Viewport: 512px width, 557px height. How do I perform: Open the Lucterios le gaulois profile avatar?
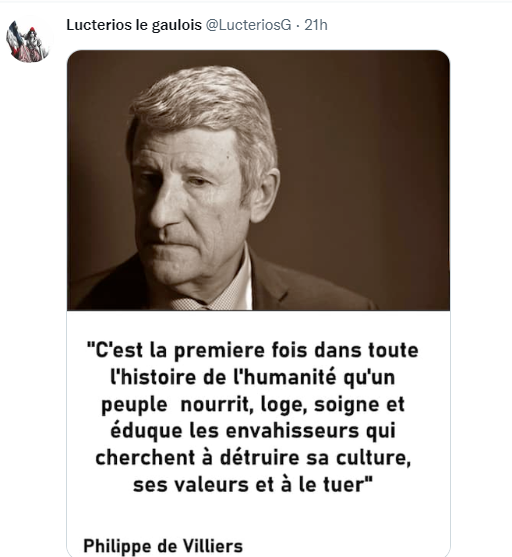pyautogui.click(x=28, y=41)
